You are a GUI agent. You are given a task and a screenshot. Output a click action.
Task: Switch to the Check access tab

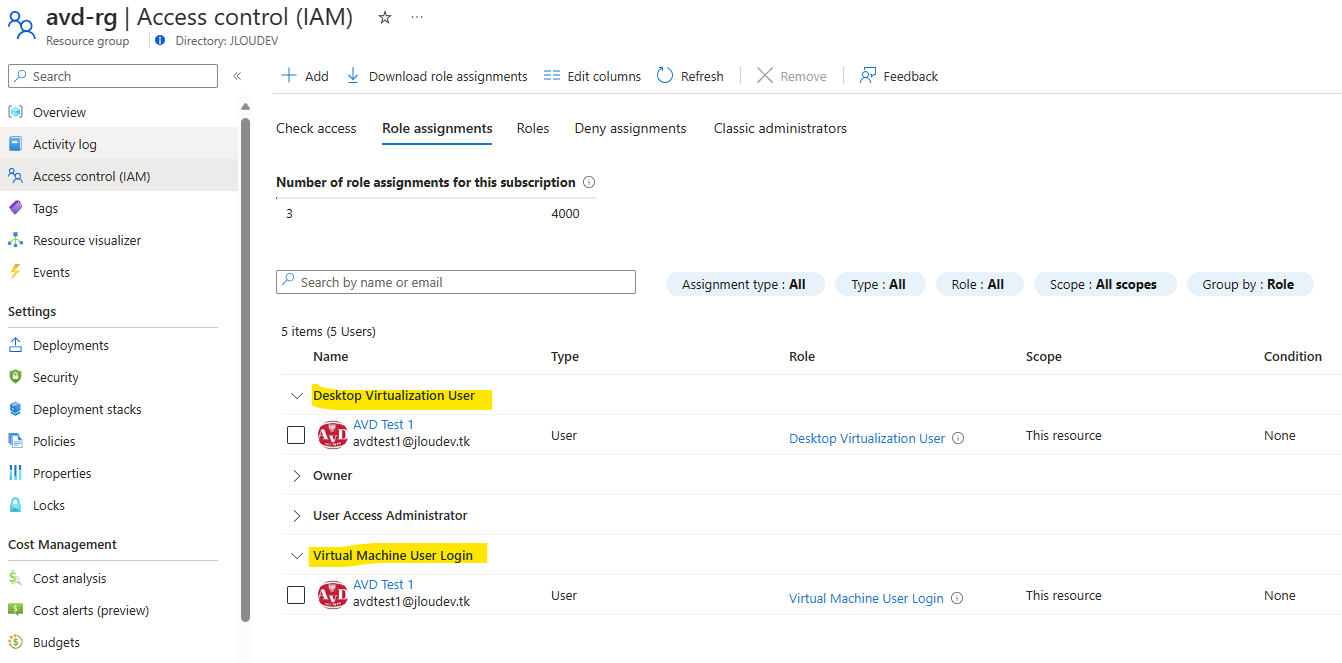(x=316, y=128)
